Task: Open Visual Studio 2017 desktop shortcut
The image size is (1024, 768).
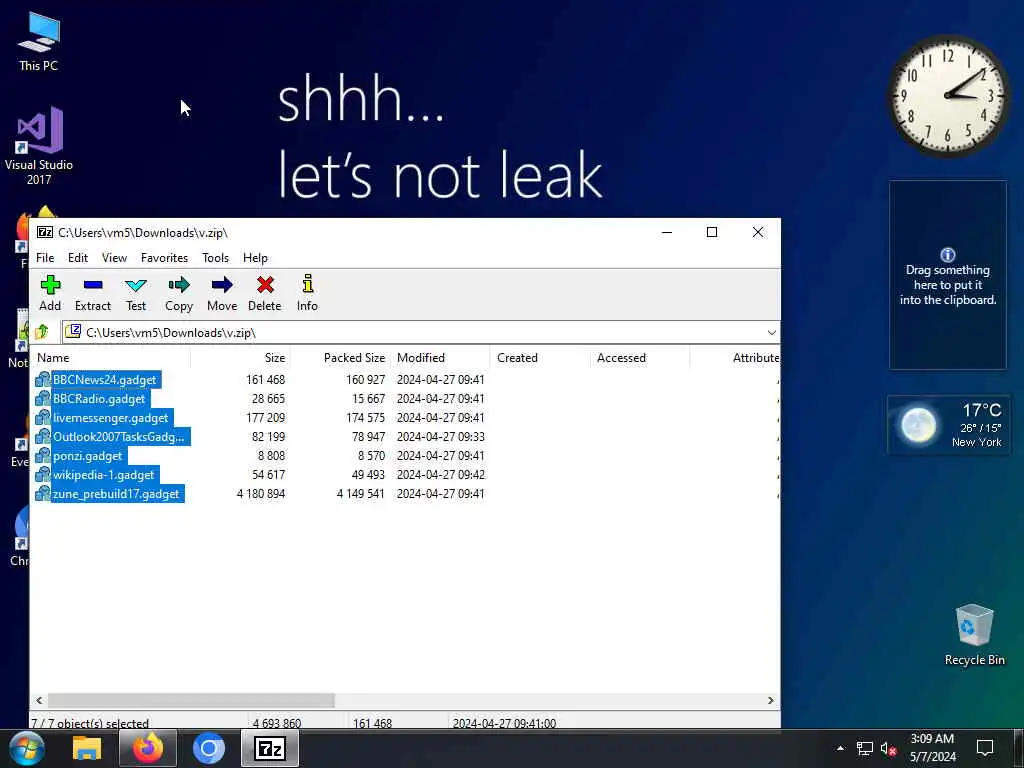Action: 39,145
